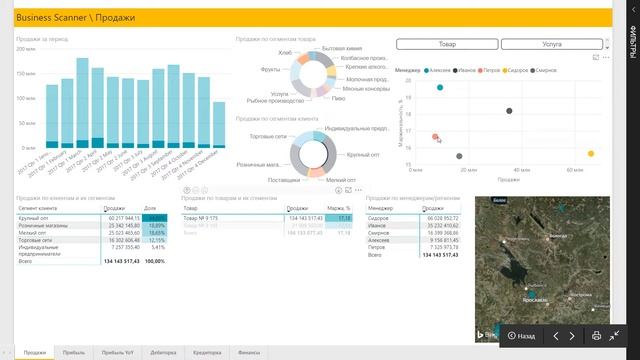This screenshot has width=640, height=360.
Task: Select the Пиво segment label
Action: pos(338,98)
